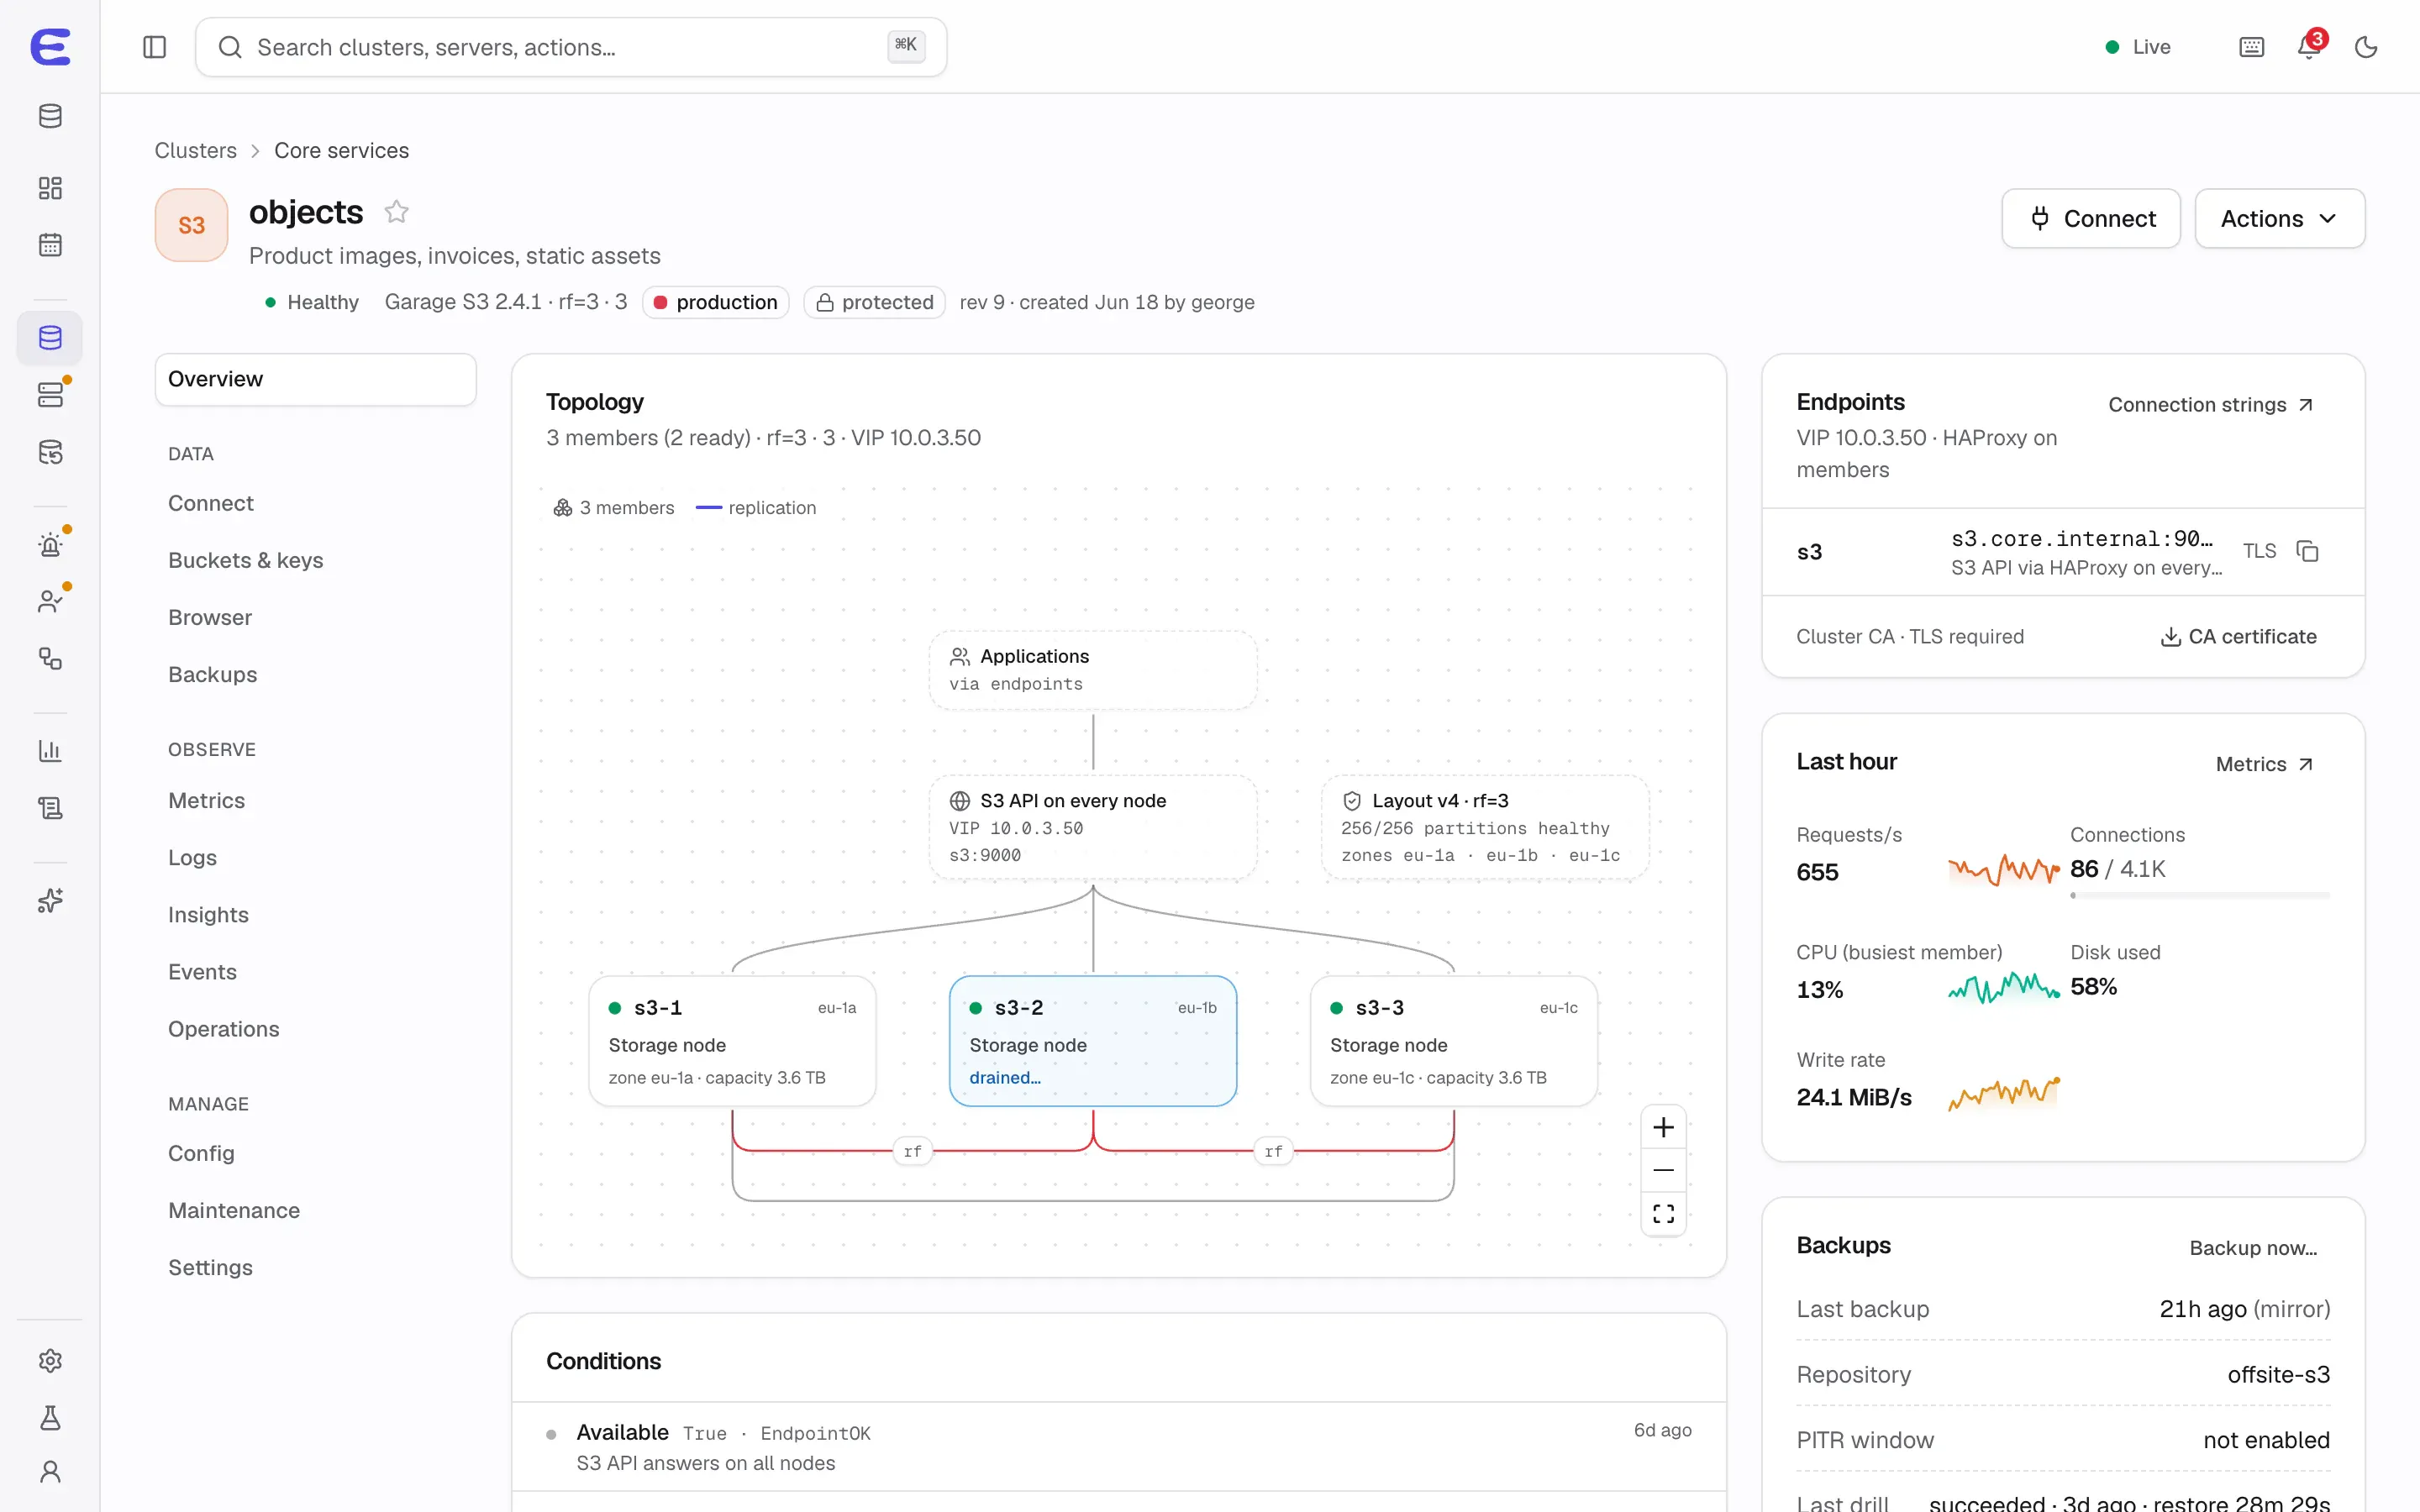
Task: Open the Browser menu item
Action: [x=210, y=617]
